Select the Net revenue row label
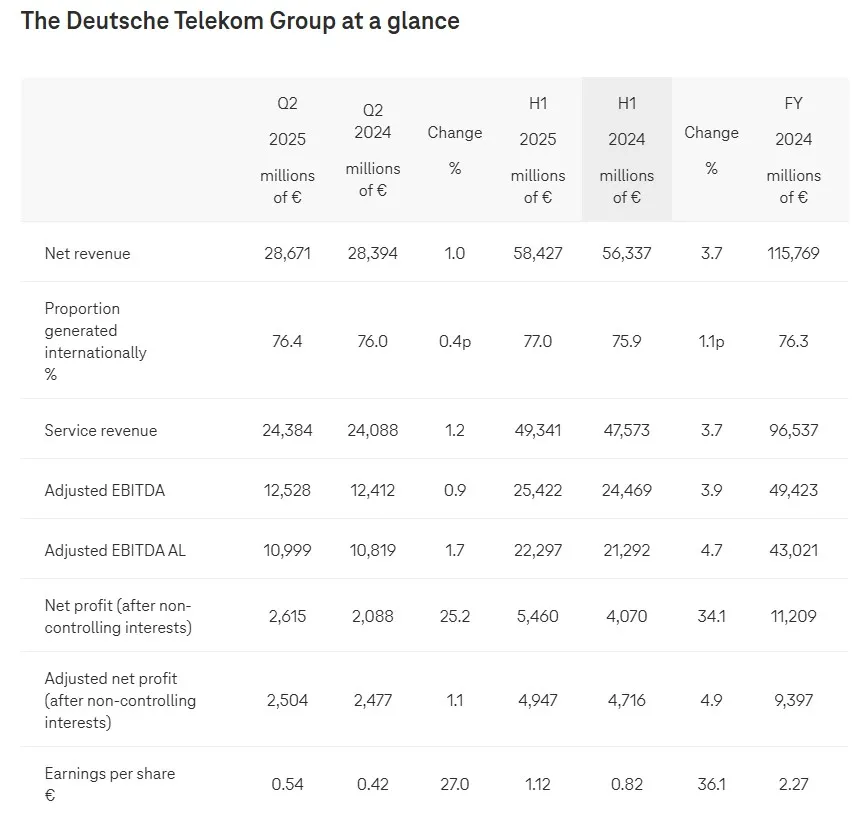 point(88,254)
